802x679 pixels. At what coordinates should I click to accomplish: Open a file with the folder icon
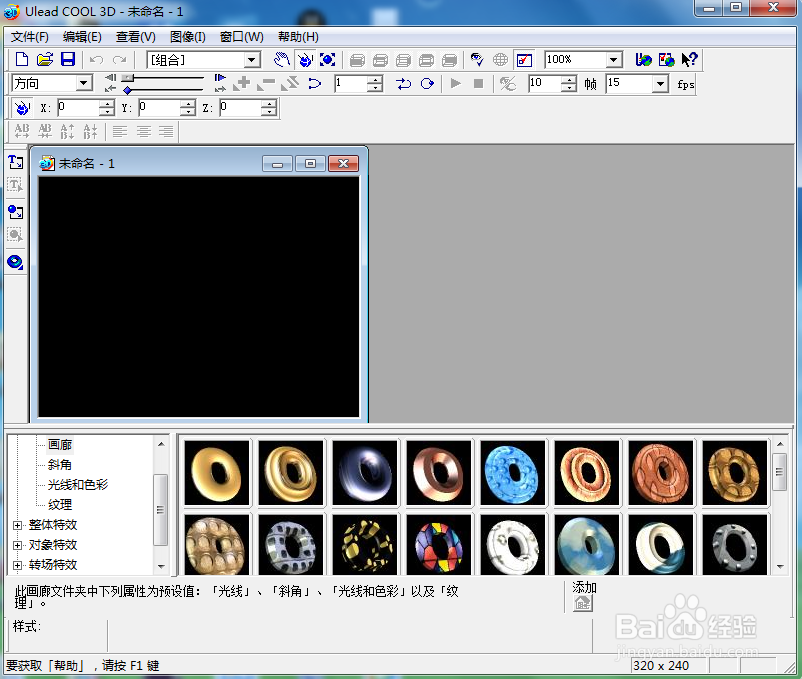click(x=45, y=60)
